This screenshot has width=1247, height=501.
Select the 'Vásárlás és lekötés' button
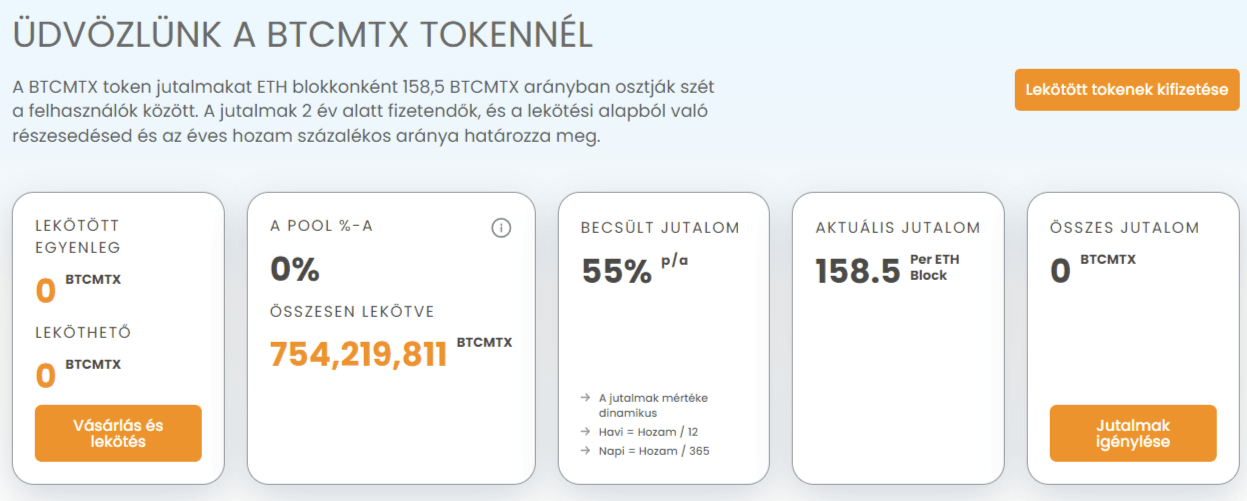118,433
